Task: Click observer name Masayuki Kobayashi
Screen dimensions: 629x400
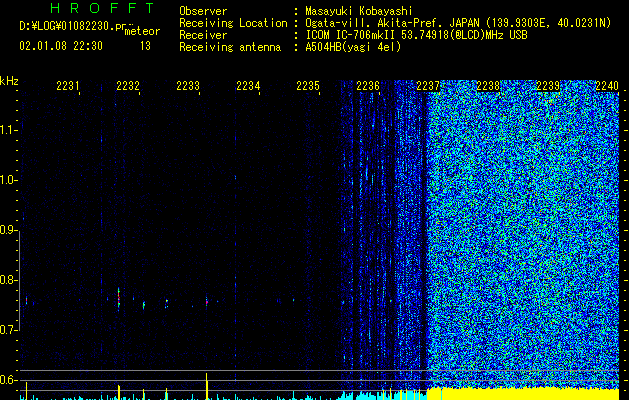Action: coord(359,11)
